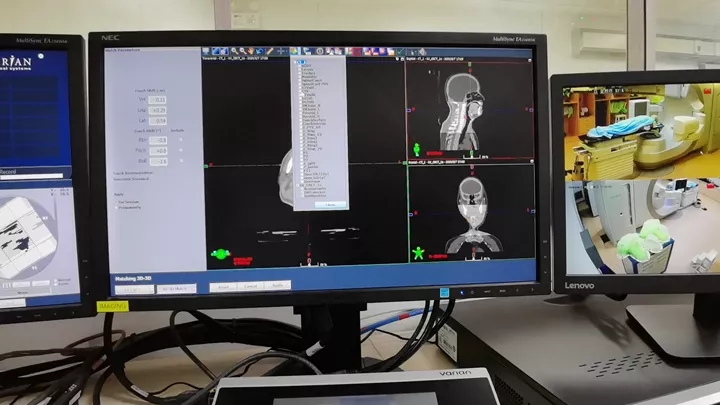
Task: Click the Reset button at the bottom
Action: pyautogui.click(x=223, y=286)
